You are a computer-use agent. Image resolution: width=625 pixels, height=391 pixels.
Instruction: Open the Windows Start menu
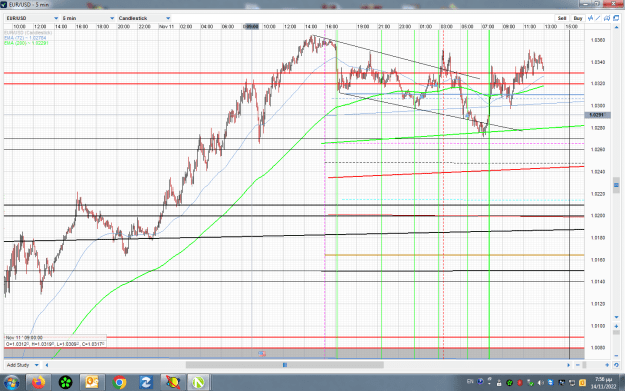11,383
